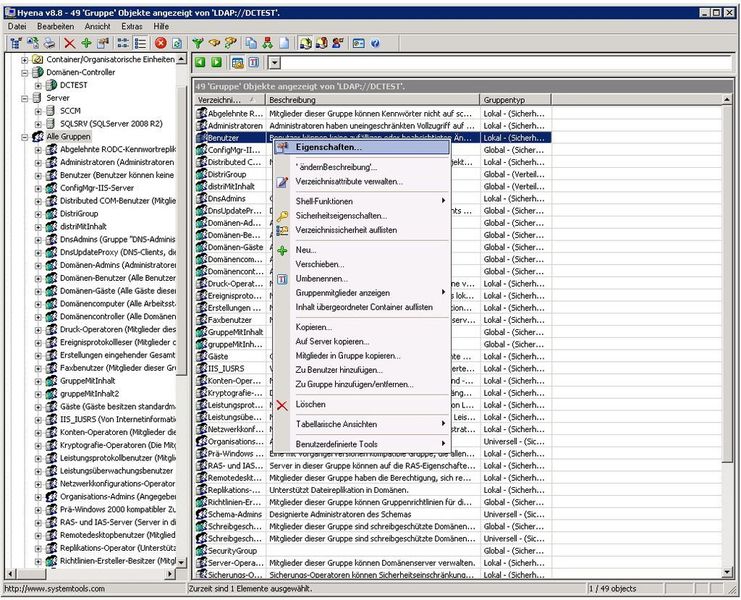Sort by the Gruppentyp column header
This screenshot has width=741, height=600.
coord(516,100)
